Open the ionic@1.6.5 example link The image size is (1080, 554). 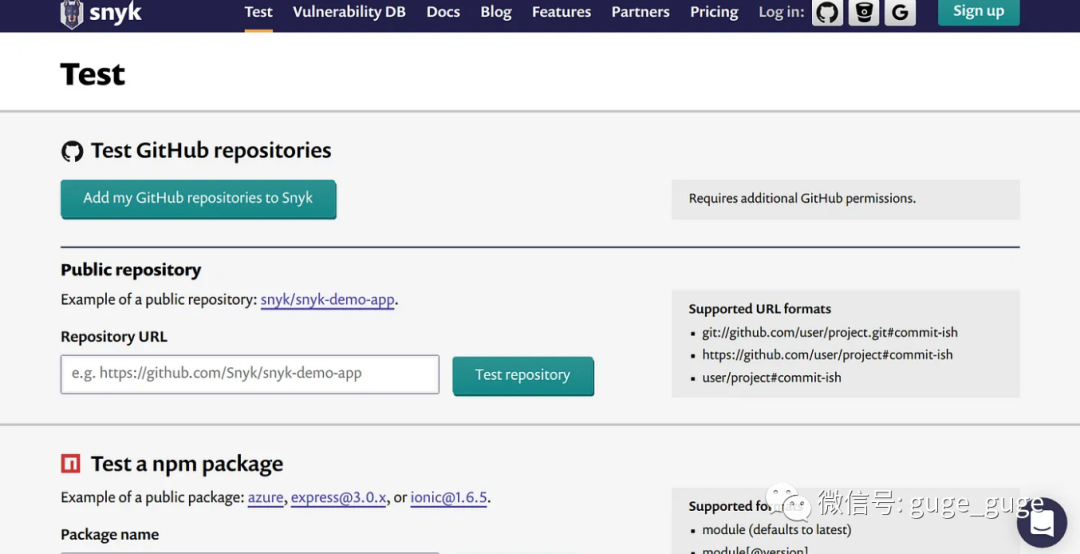448,497
